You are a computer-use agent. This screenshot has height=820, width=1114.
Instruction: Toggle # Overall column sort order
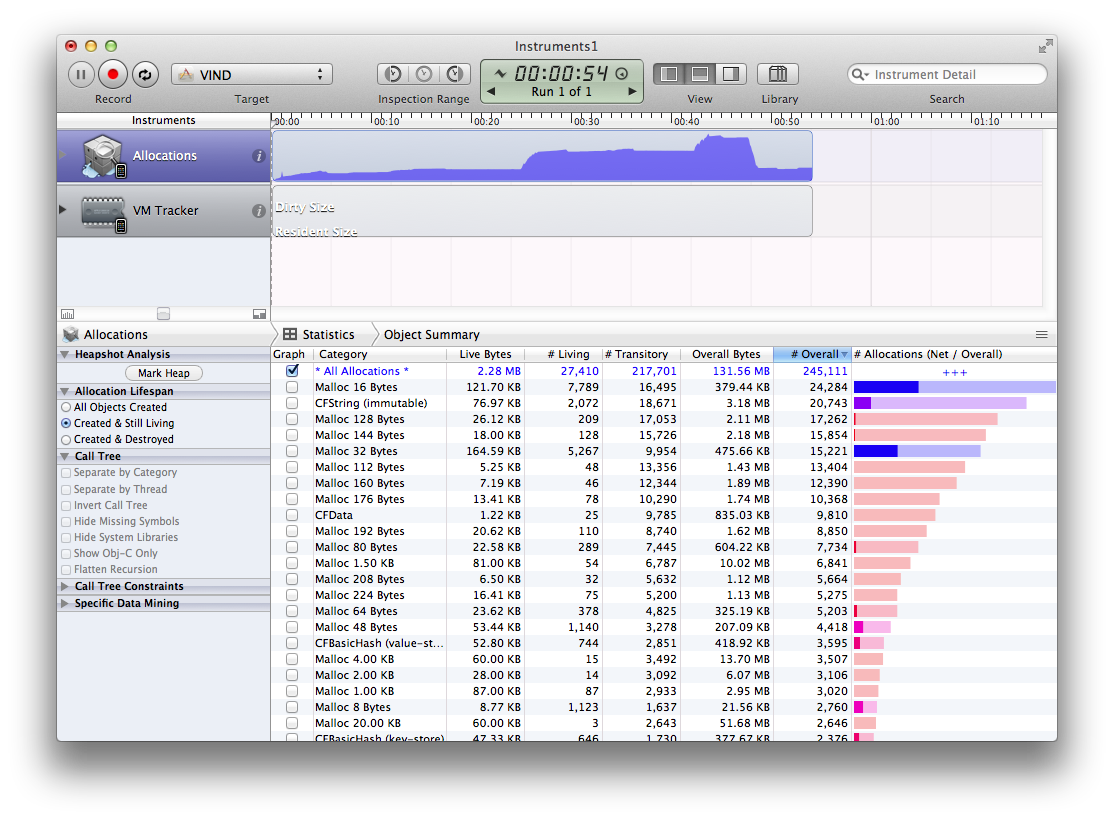pos(812,354)
